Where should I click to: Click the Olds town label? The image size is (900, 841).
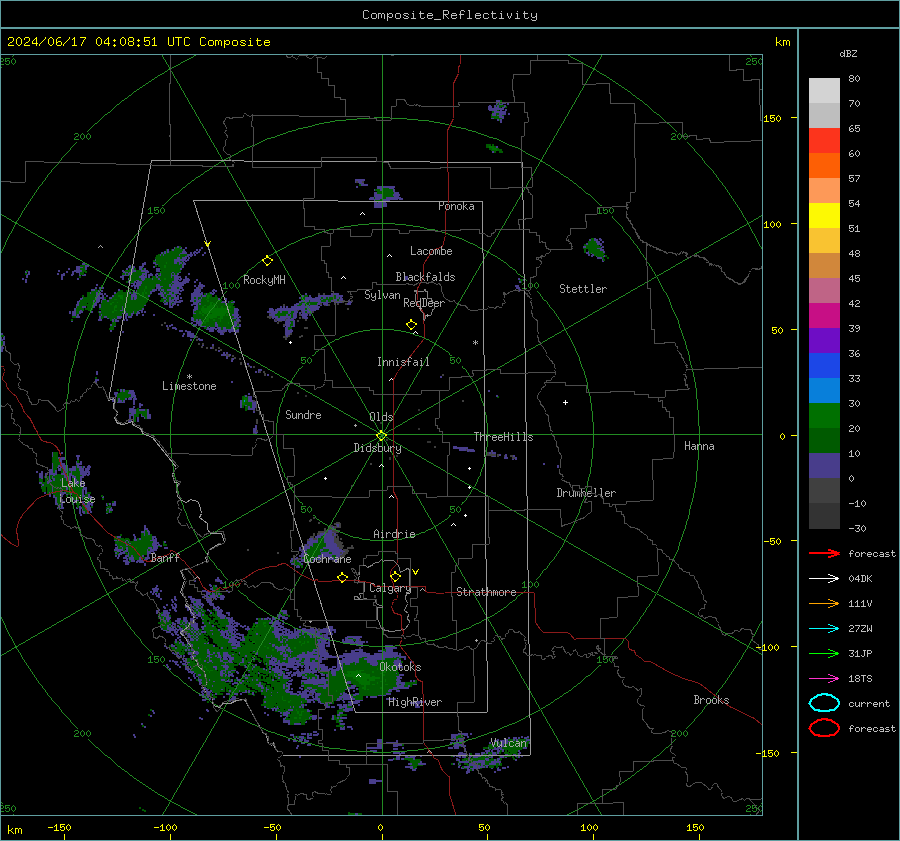click(381, 417)
